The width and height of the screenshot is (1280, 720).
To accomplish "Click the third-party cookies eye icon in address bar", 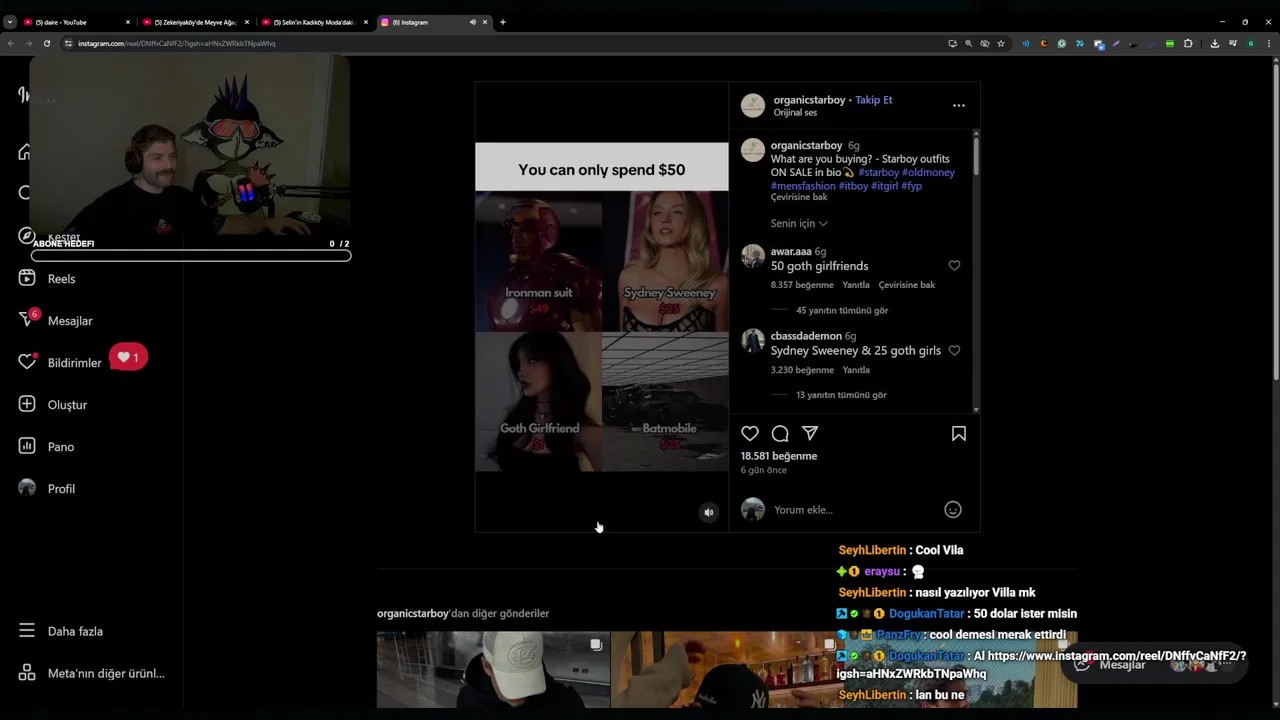I will pos(985,43).
